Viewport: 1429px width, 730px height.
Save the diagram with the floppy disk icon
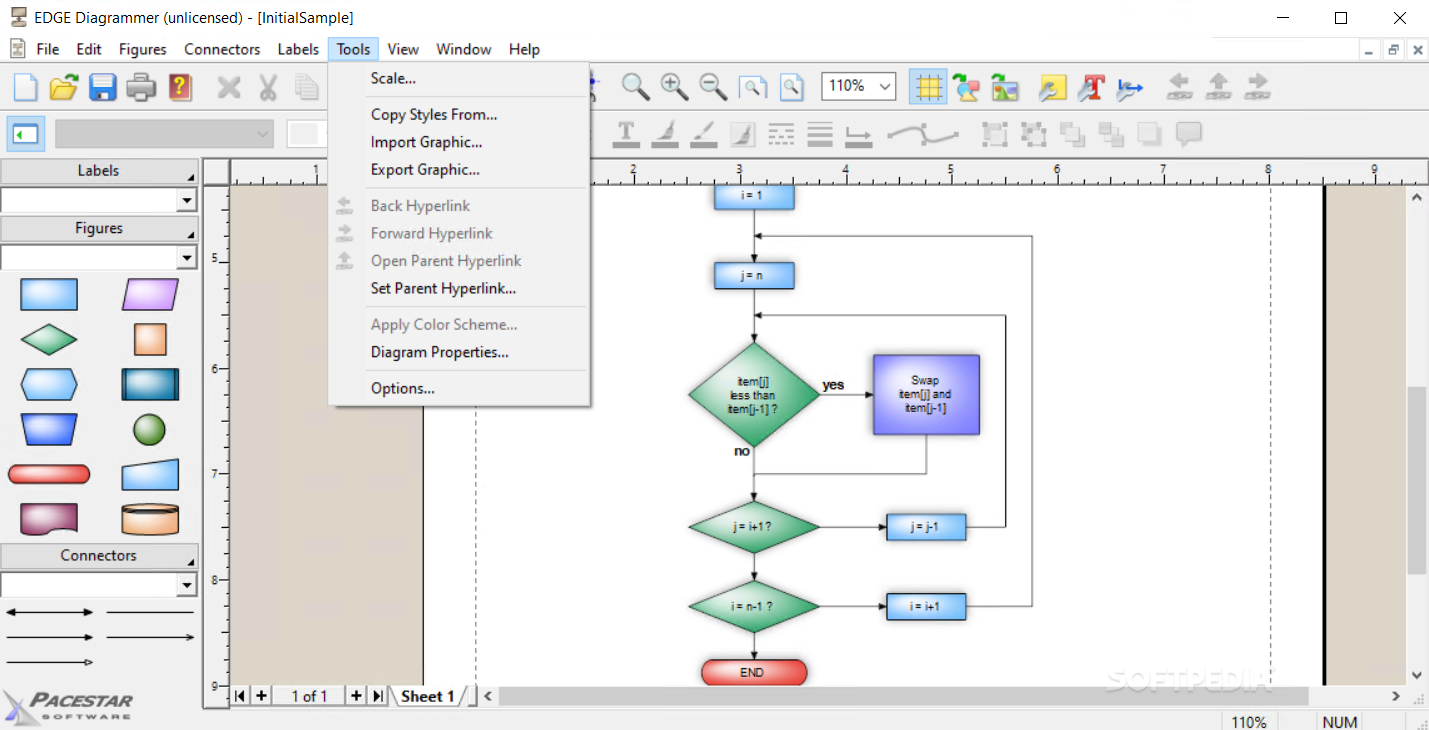tap(102, 87)
